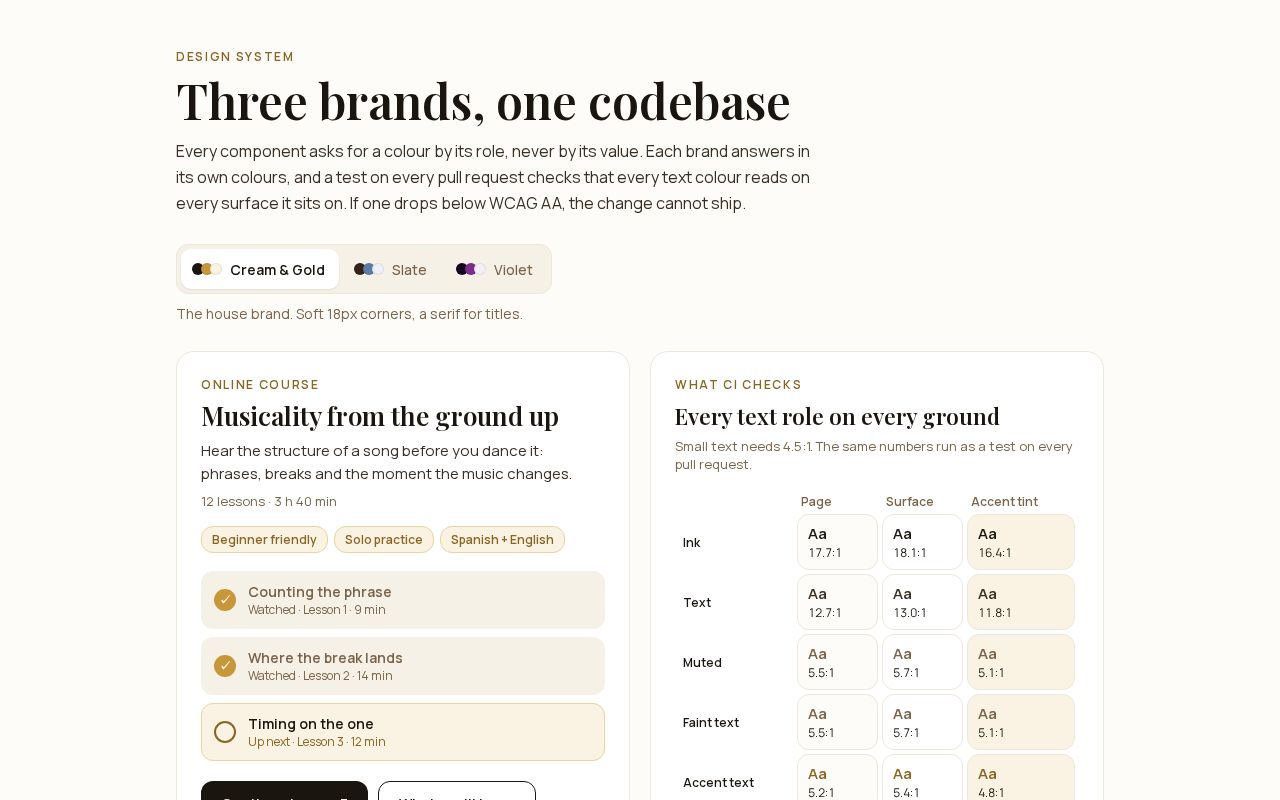Select the Ink on Accent tint swatch 16.4:1
The width and height of the screenshot is (1280, 800).
point(1021,542)
